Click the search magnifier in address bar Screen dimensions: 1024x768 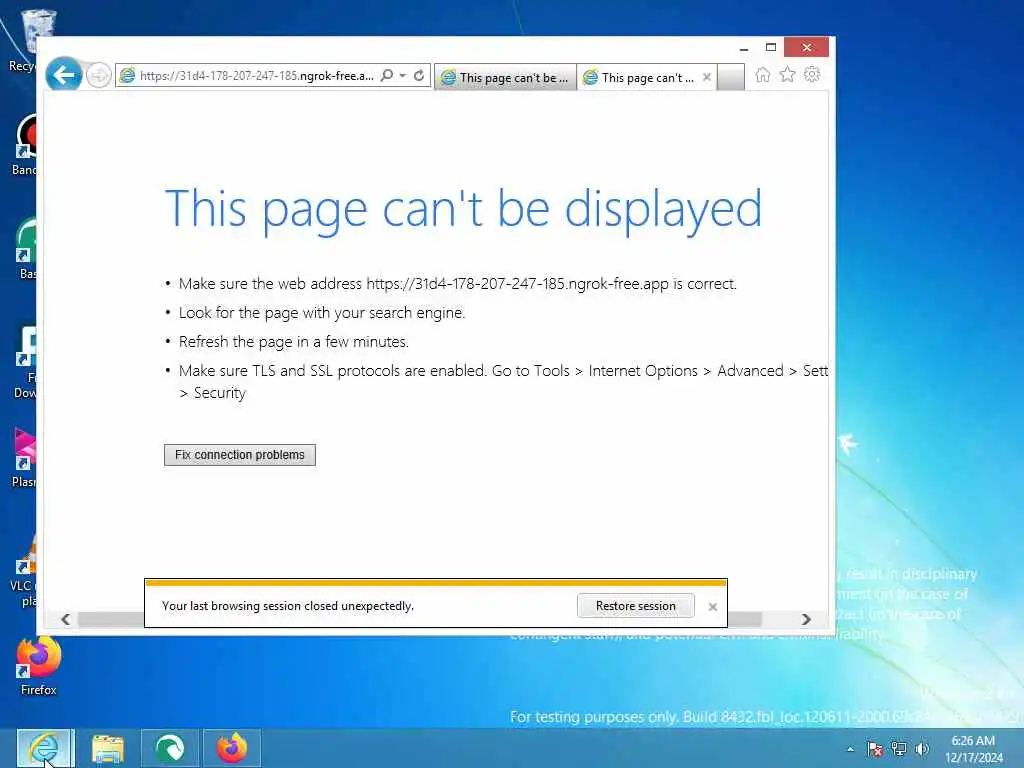[387, 76]
